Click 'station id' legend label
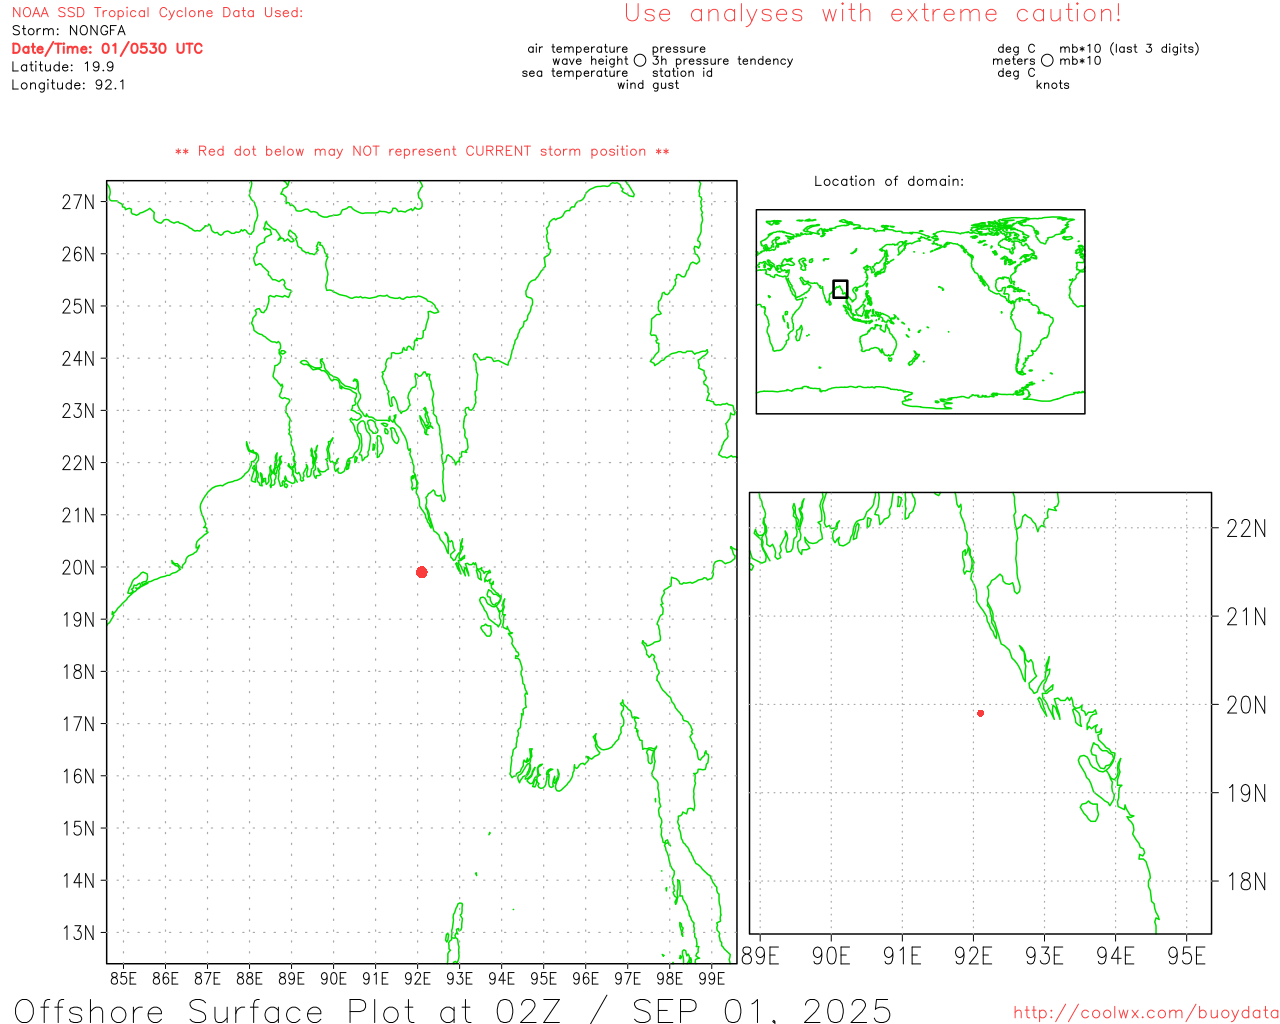 [682, 72]
